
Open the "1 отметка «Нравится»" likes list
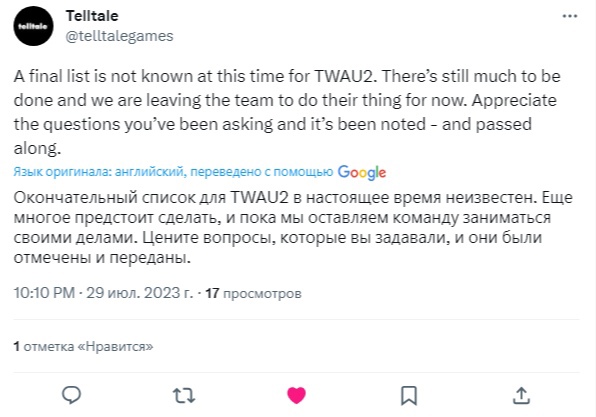[83, 346]
